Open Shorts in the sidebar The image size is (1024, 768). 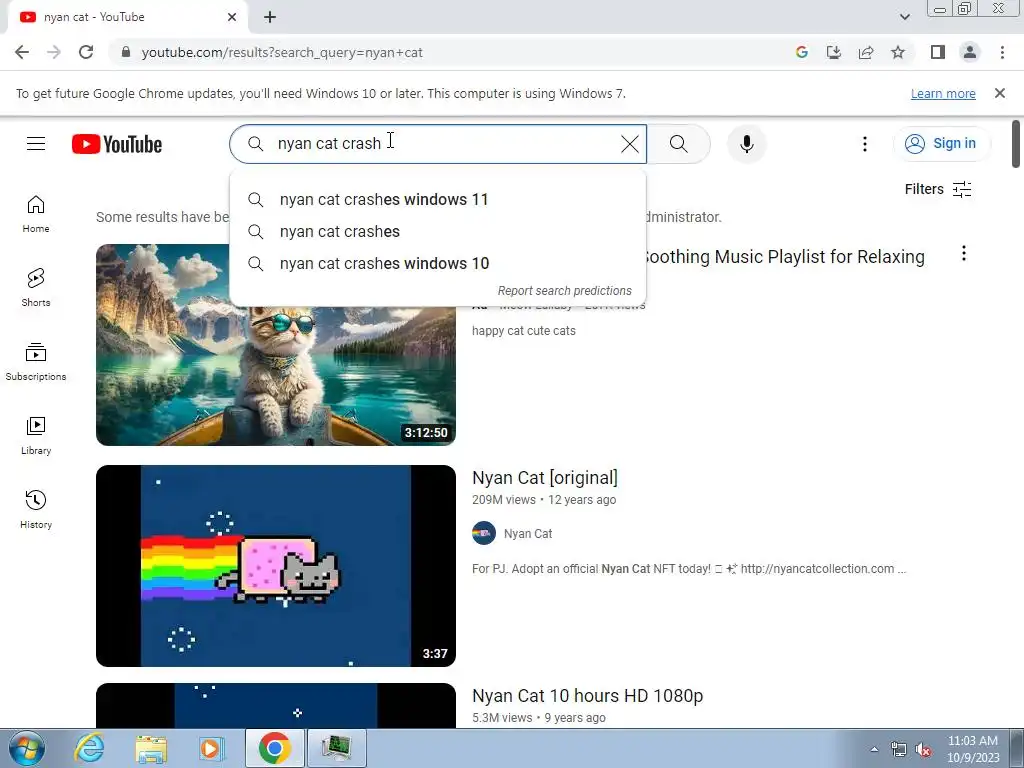click(36, 288)
